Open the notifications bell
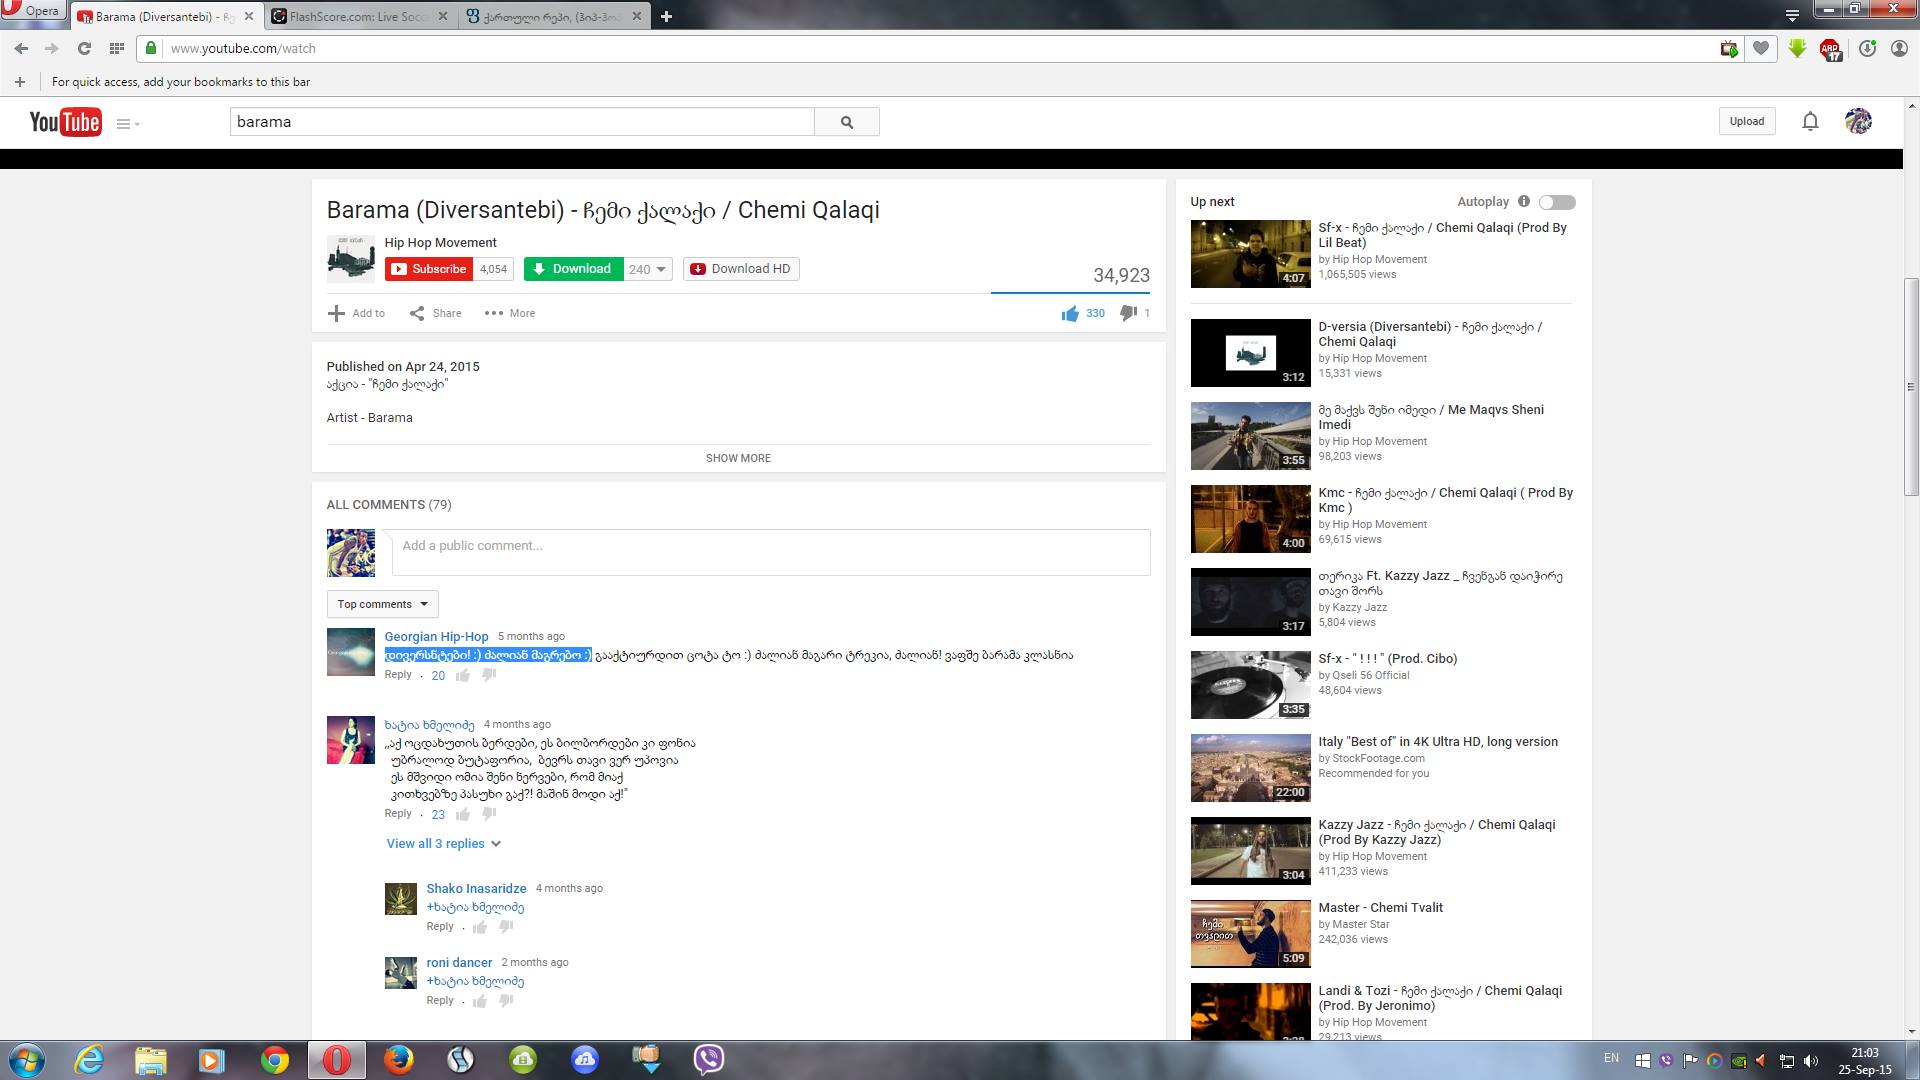The image size is (1920, 1080). (1810, 122)
